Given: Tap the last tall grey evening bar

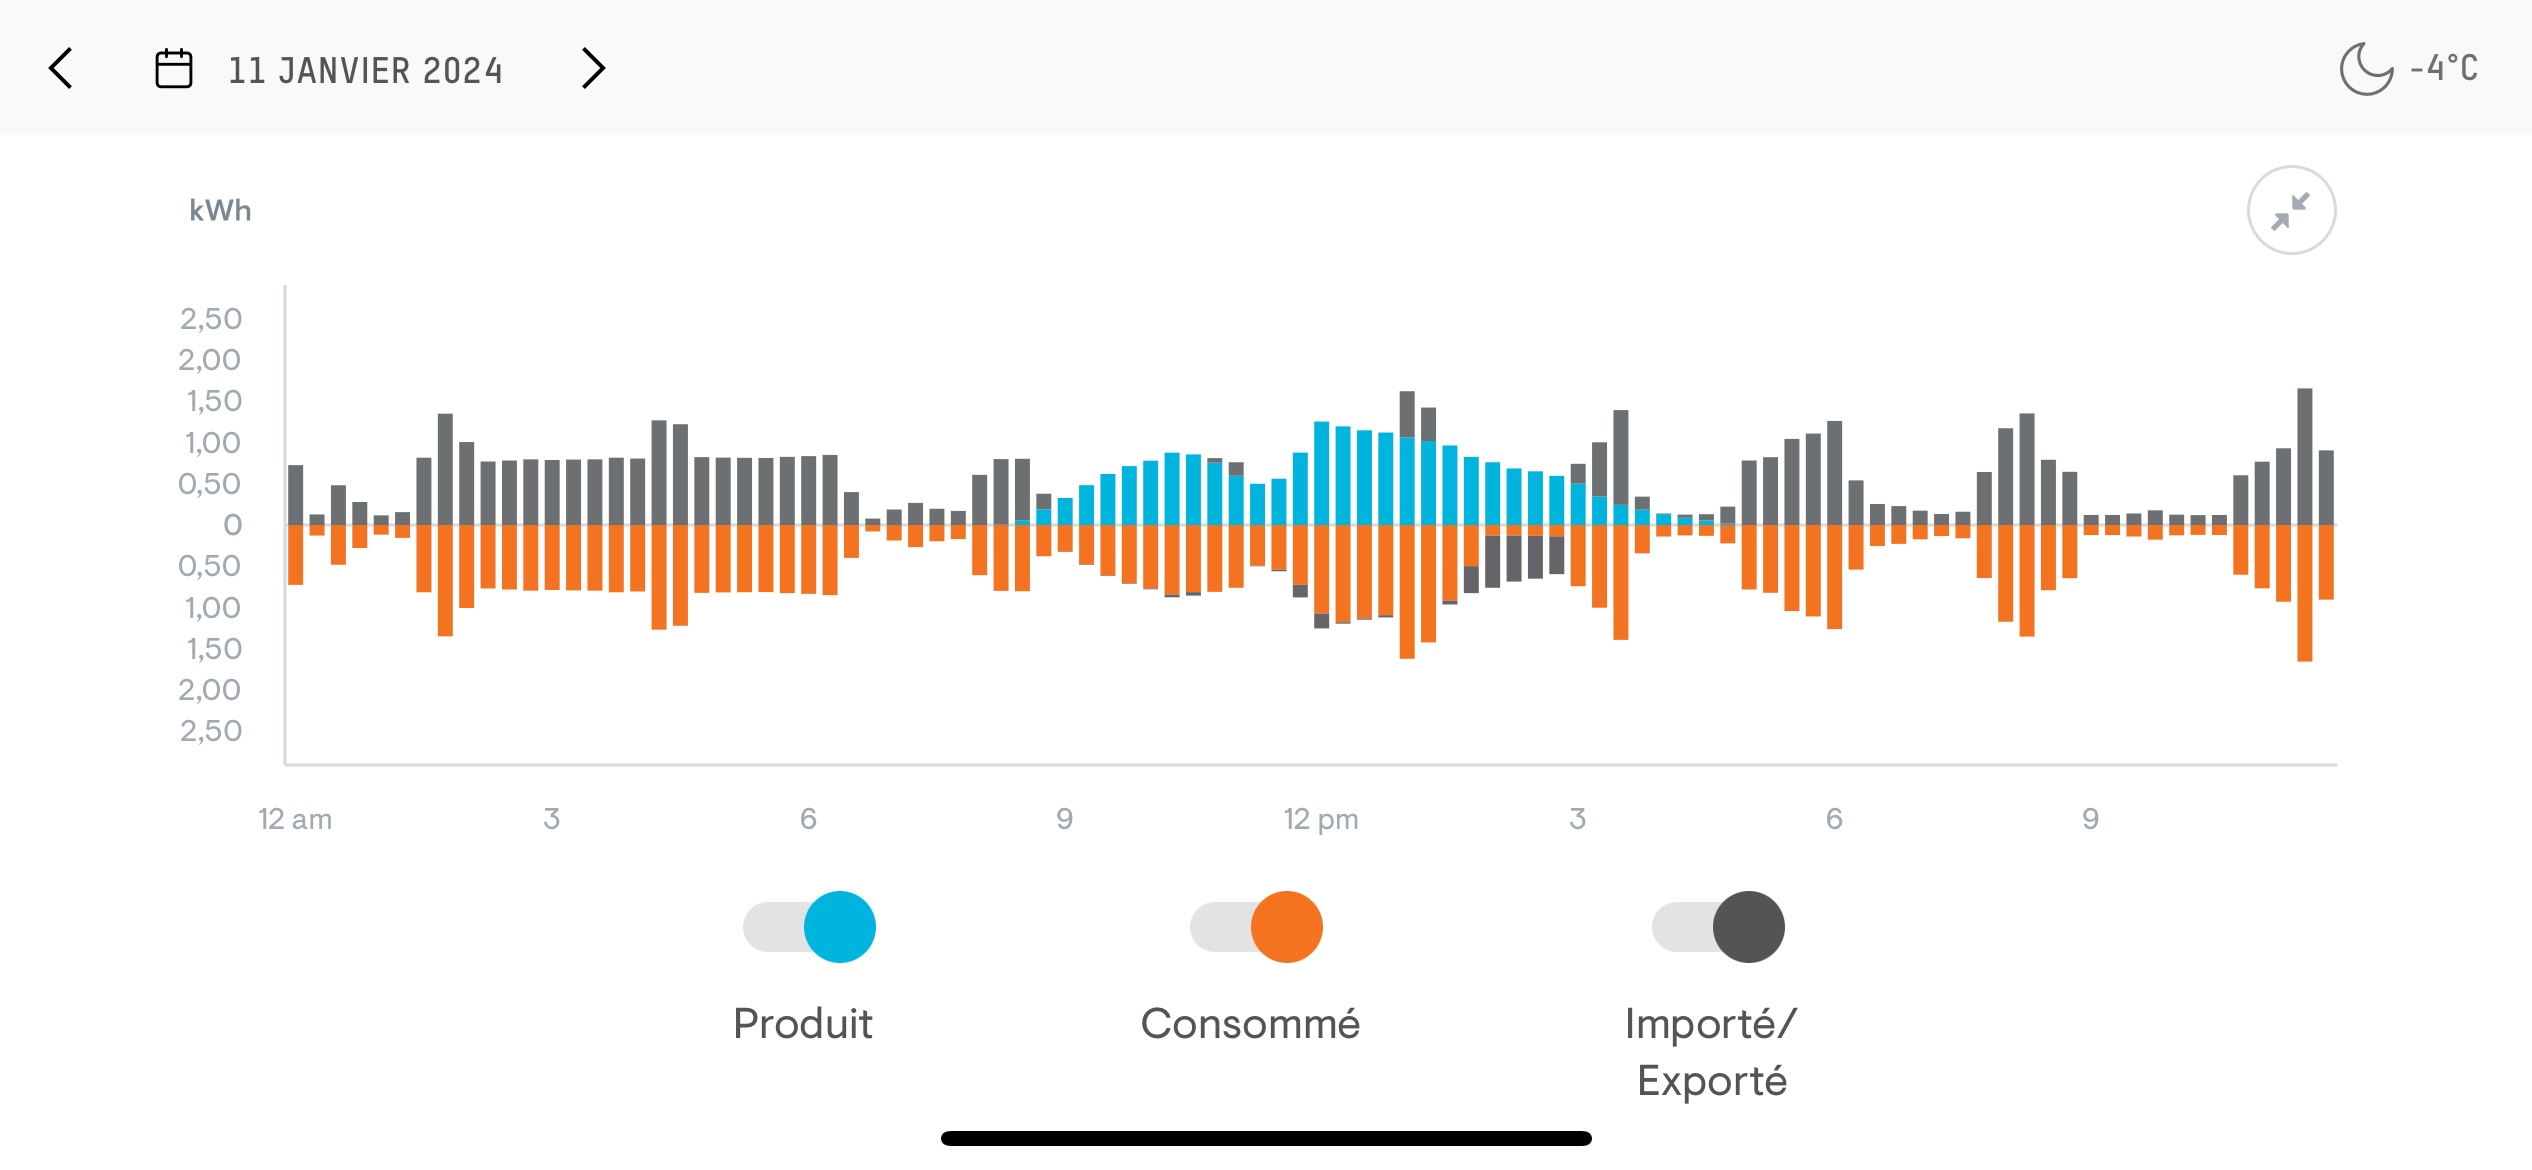Looking at the screenshot, I should [x=2305, y=456].
